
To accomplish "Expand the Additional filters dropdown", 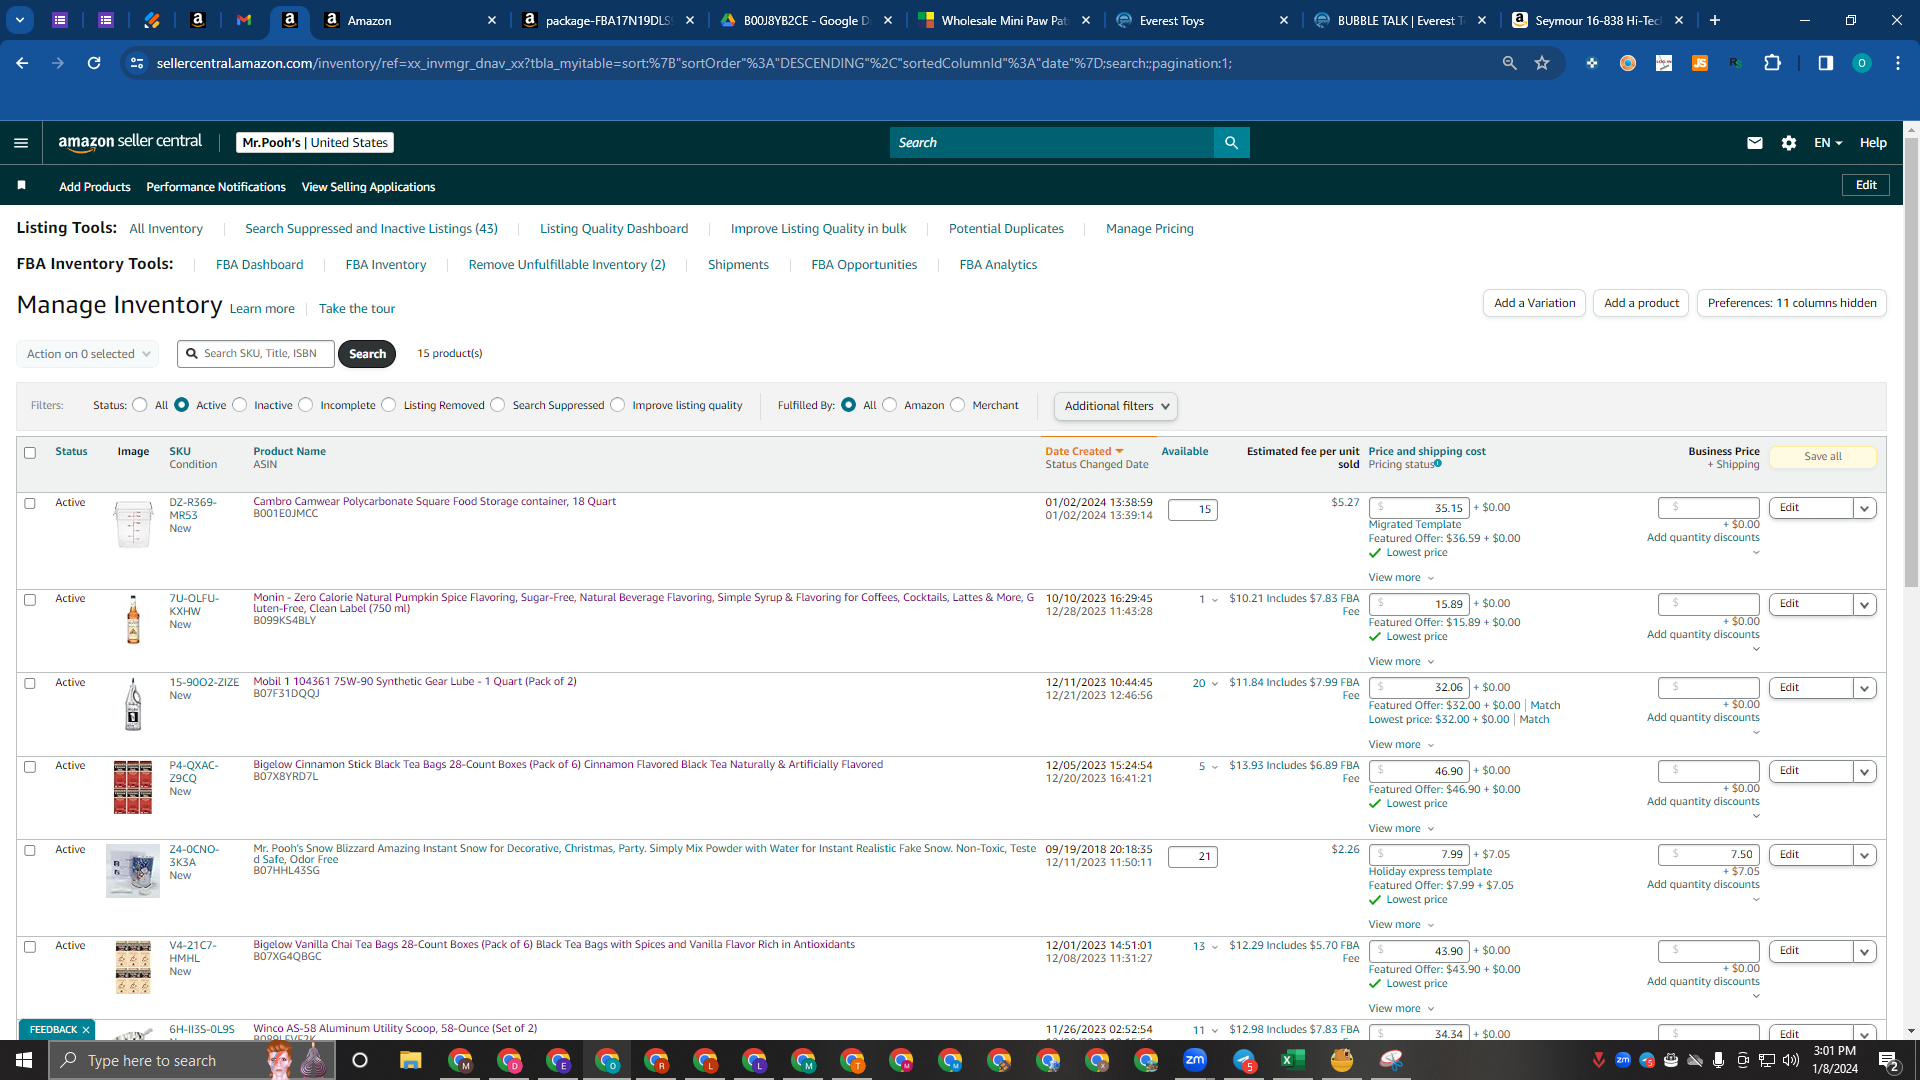I will 1116,406.
